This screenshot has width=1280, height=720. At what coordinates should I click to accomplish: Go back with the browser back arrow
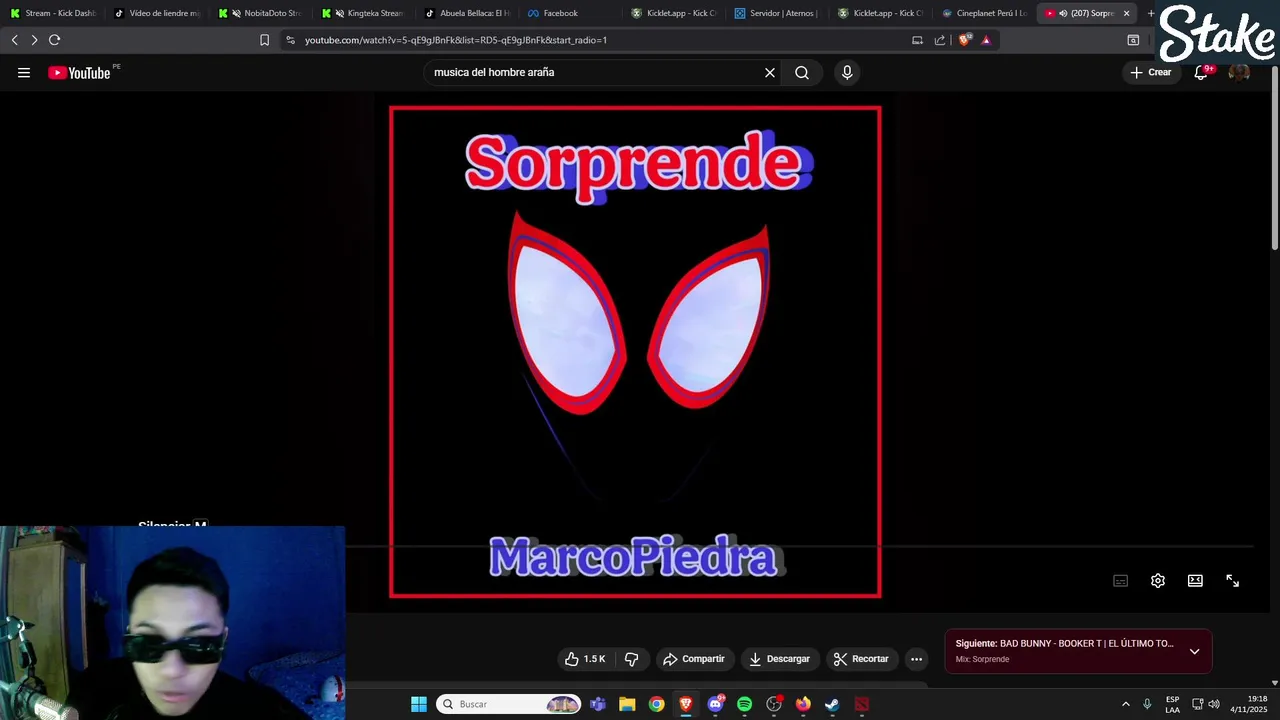[14, 40]
